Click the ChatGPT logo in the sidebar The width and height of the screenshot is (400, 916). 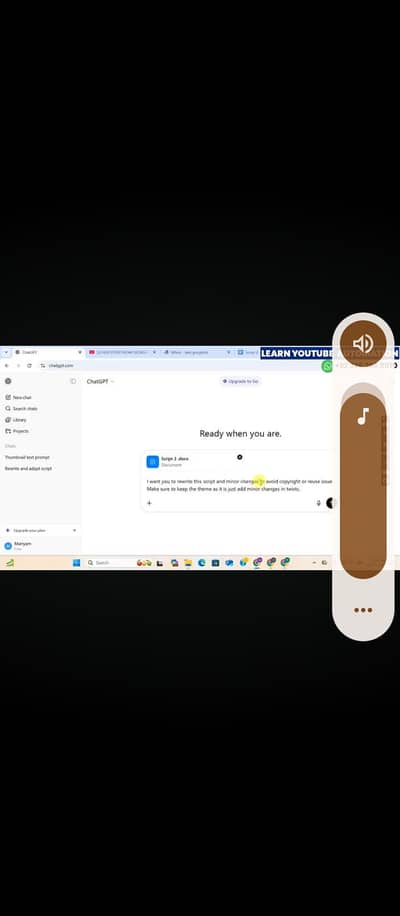coord(8,381)
